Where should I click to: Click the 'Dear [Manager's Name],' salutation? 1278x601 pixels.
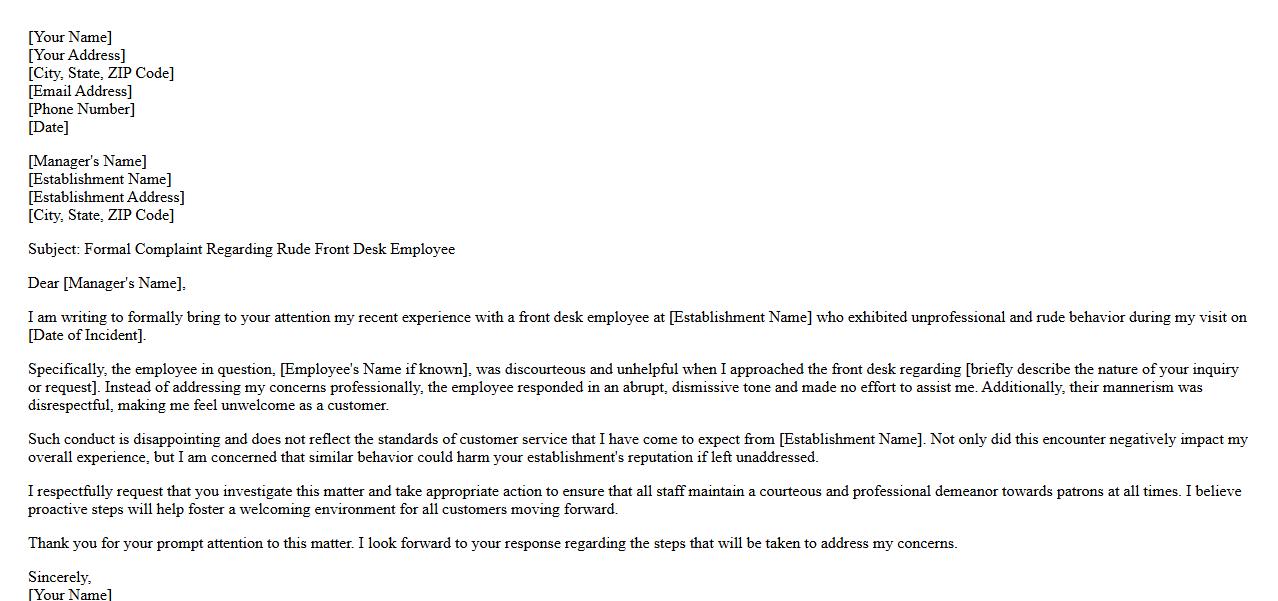coord(107,283)
